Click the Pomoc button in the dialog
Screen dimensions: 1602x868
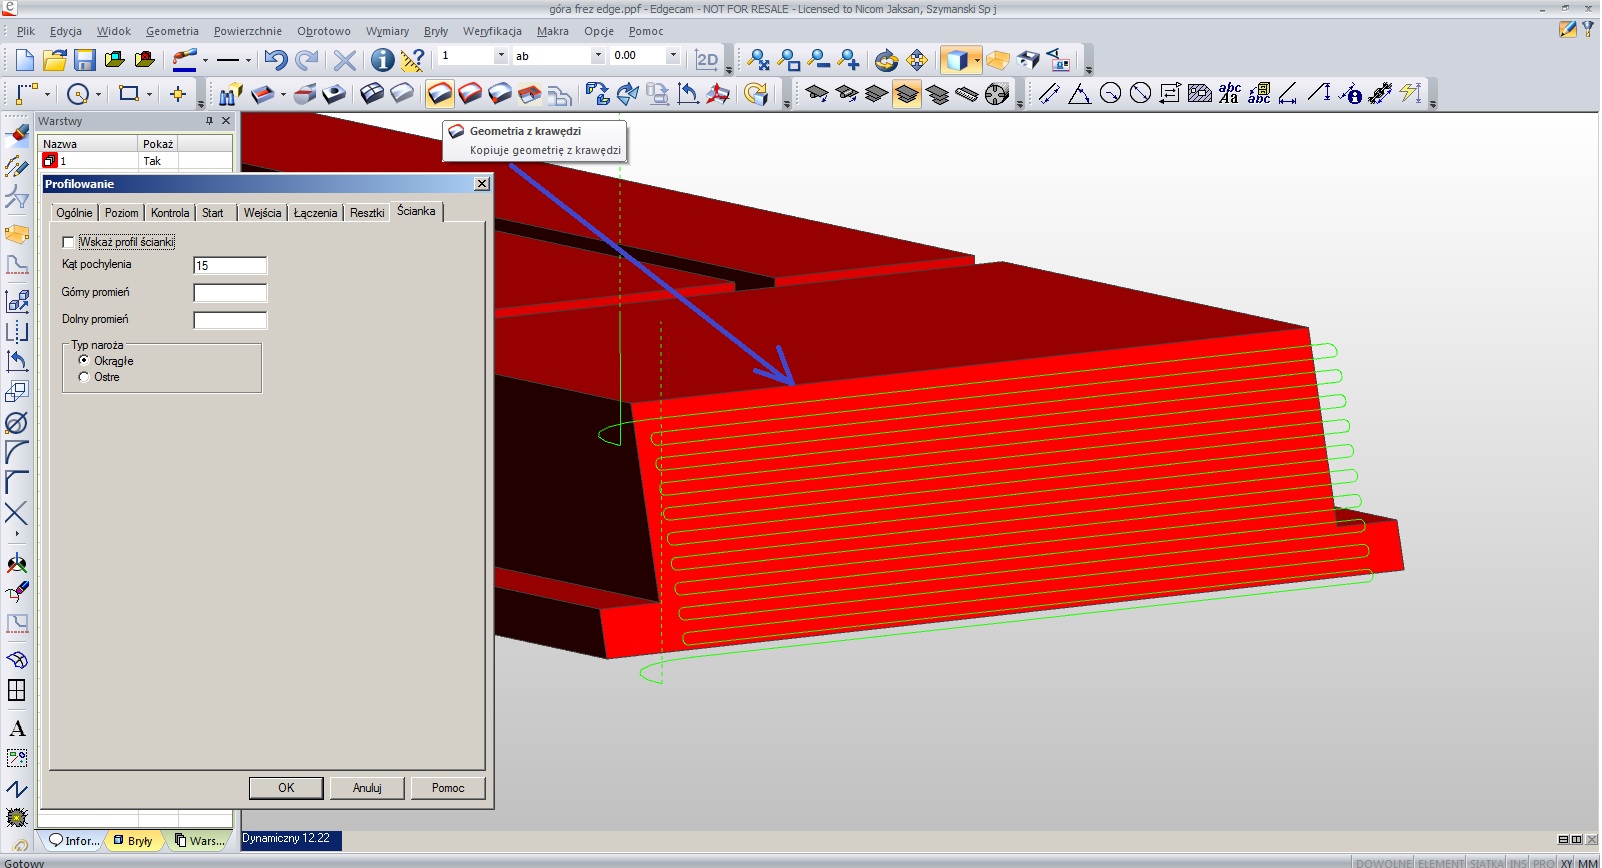click(448, 788)
